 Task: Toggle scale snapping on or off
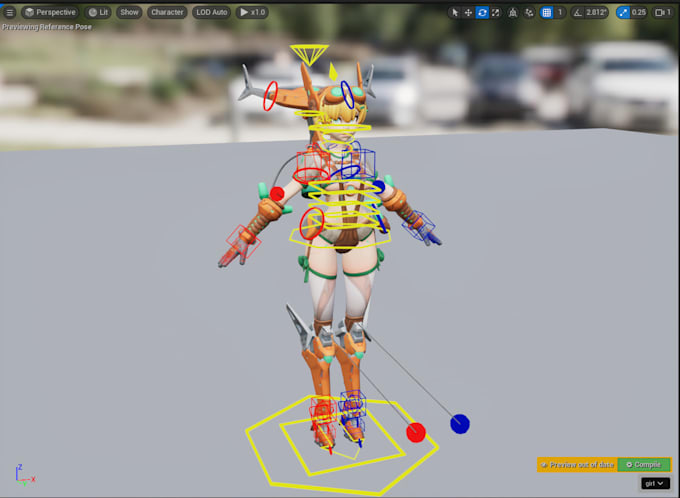click(x=623, y=13)
